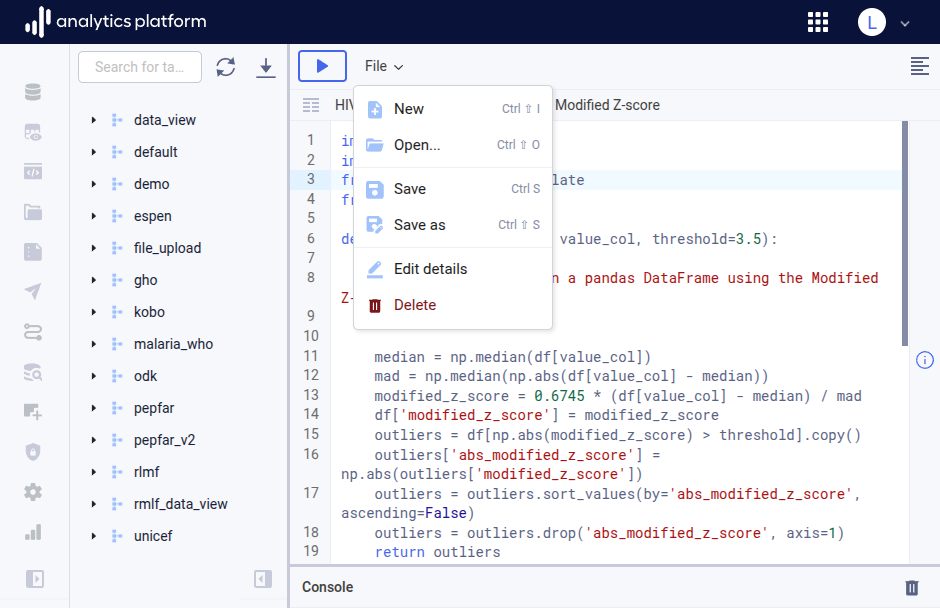Click the Search for tables field
Screen dimensions: 940x608
140,67
